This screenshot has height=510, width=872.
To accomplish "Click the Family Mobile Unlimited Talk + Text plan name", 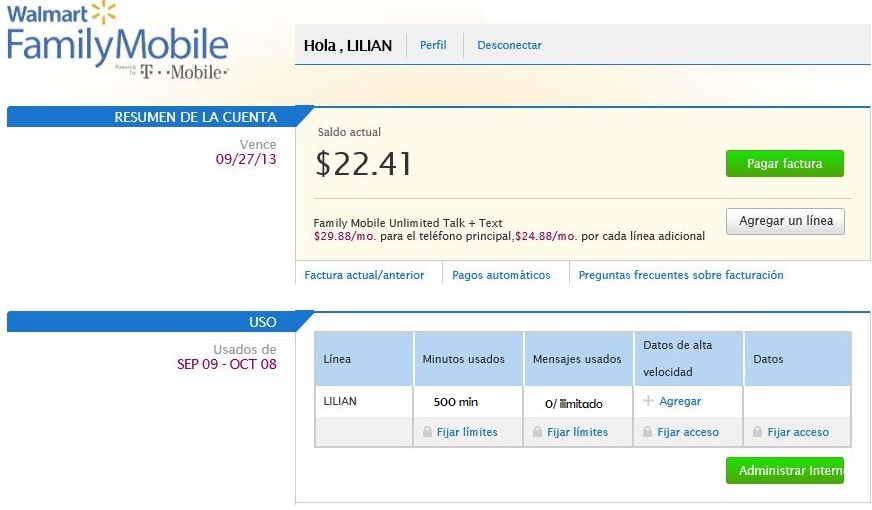I will 408,223.
